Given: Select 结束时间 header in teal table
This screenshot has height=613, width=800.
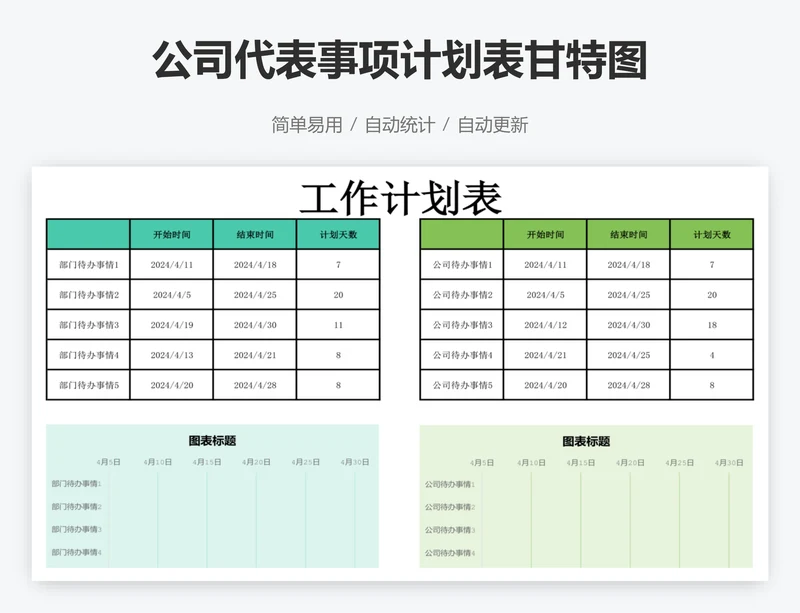Looking at the screenshot, I should click(x=255, y=234).
